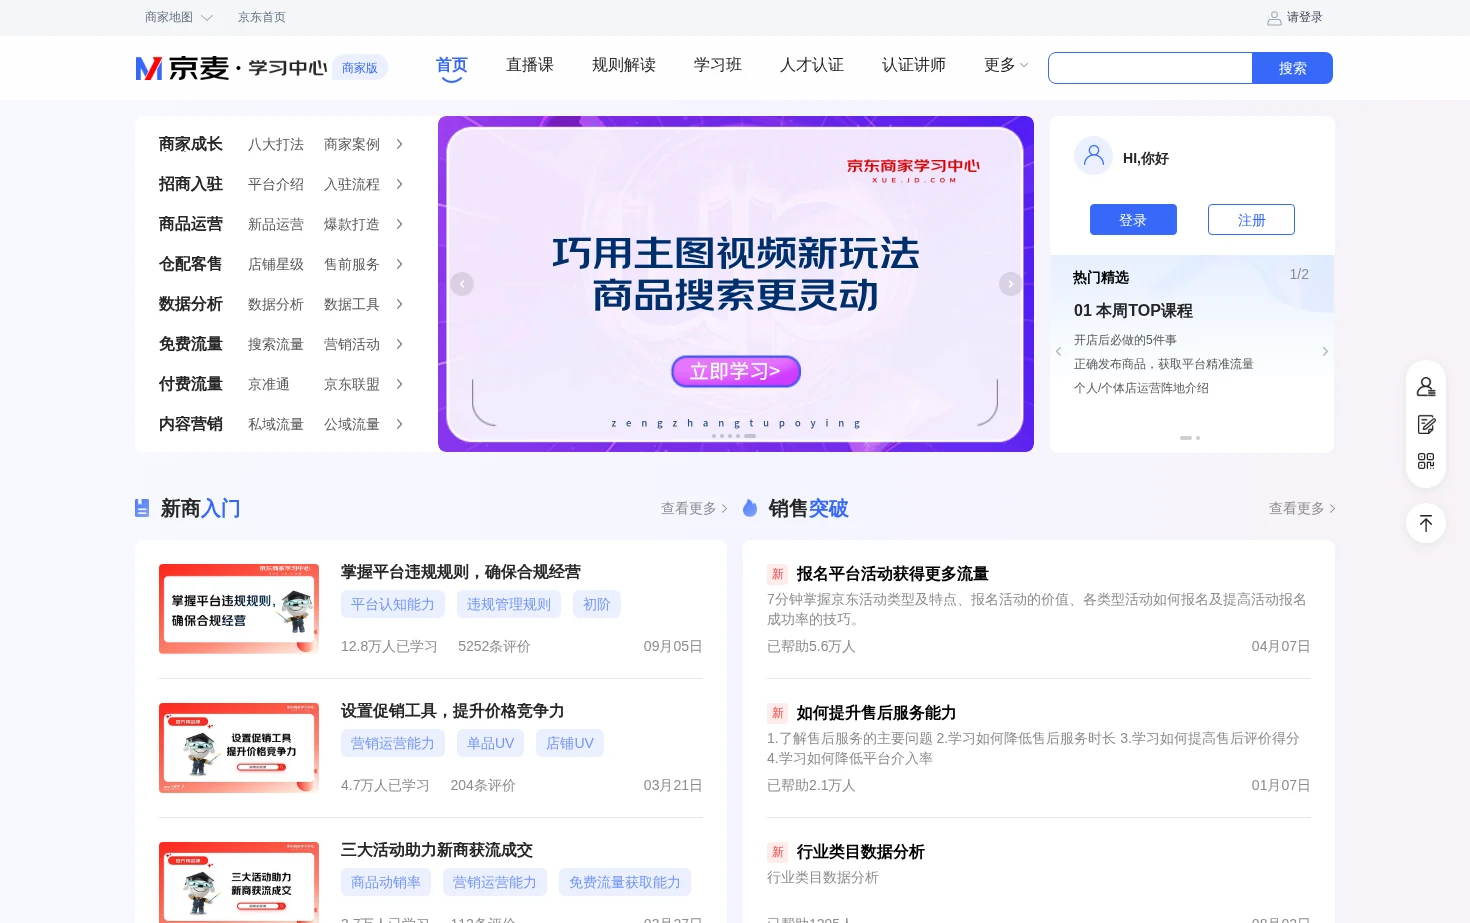Click the previous banner slide arrow
The height and width of the screenshot is (923, 1470).
(461, 284)
